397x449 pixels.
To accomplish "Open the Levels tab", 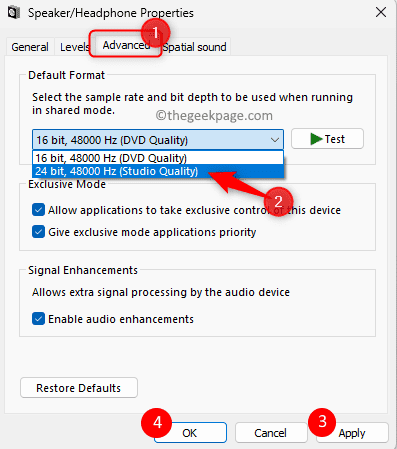I will (75, 47).
